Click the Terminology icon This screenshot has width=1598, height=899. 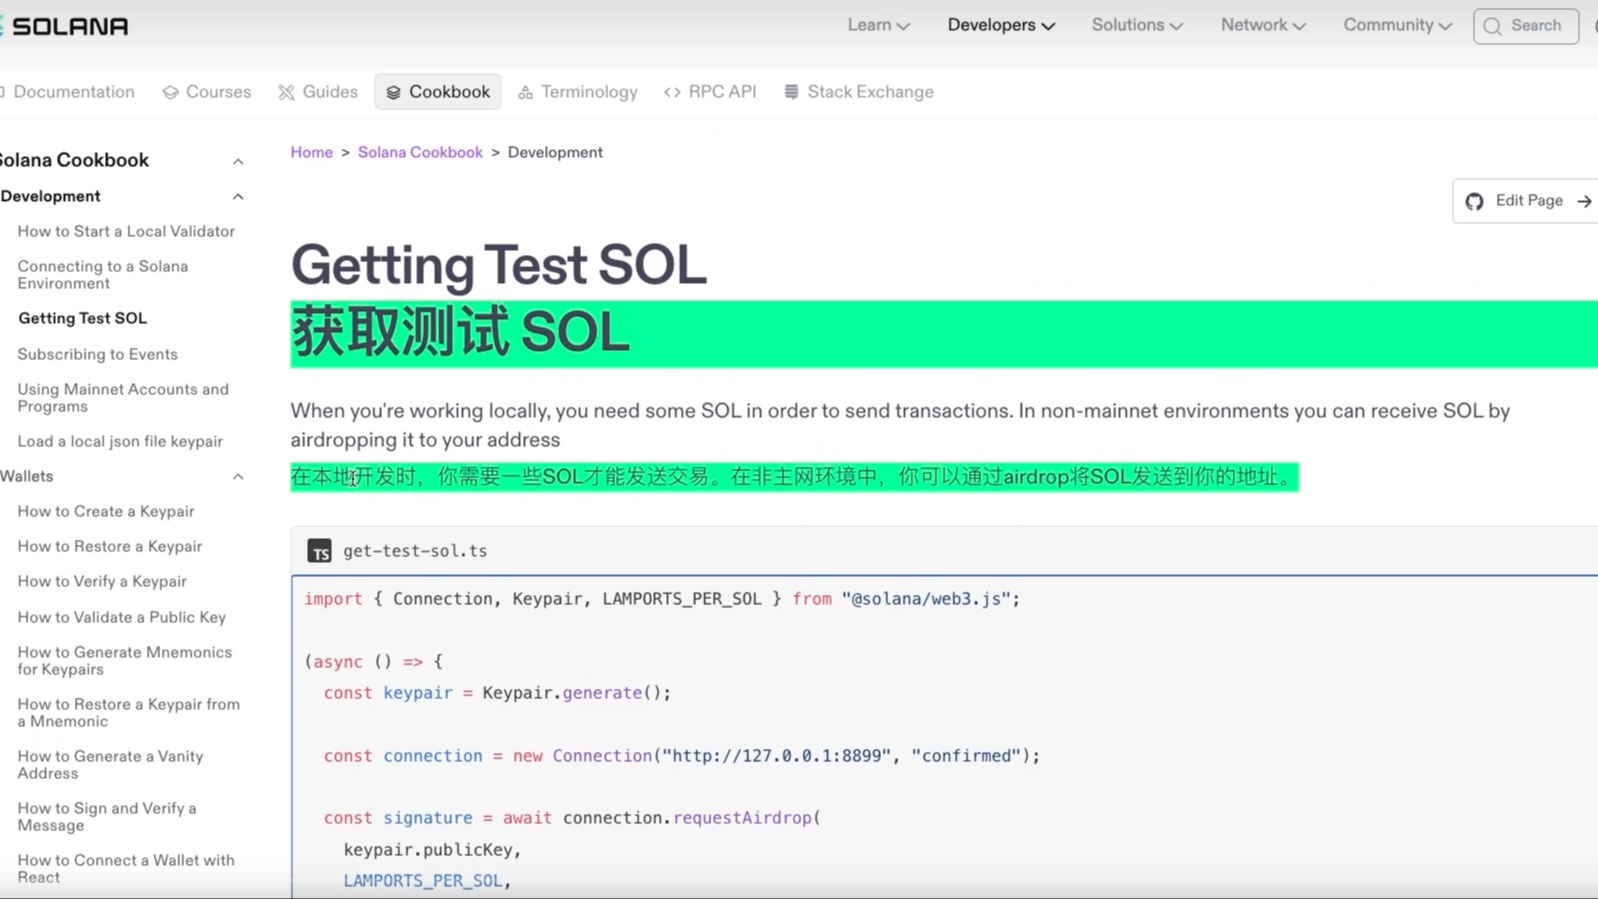[525, 93]
